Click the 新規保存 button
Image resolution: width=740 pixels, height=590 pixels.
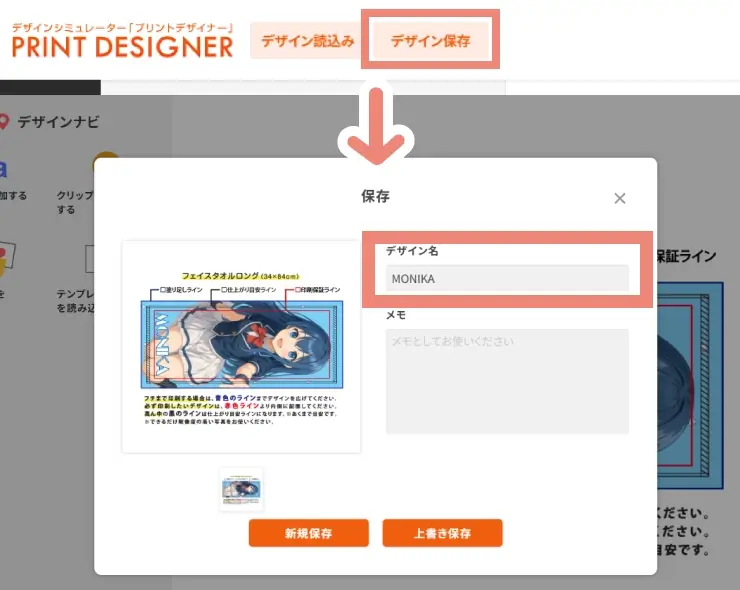pos(309,533)
